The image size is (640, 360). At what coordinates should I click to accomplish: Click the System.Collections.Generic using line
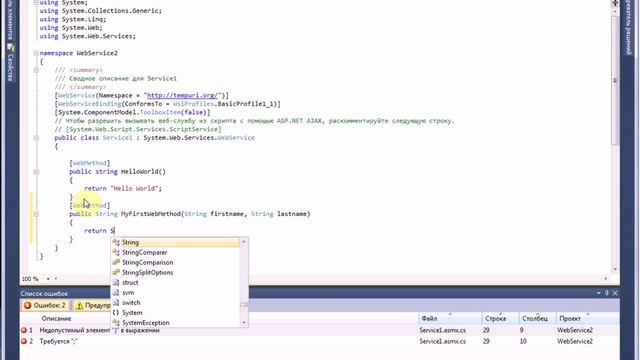click(100, 11)
